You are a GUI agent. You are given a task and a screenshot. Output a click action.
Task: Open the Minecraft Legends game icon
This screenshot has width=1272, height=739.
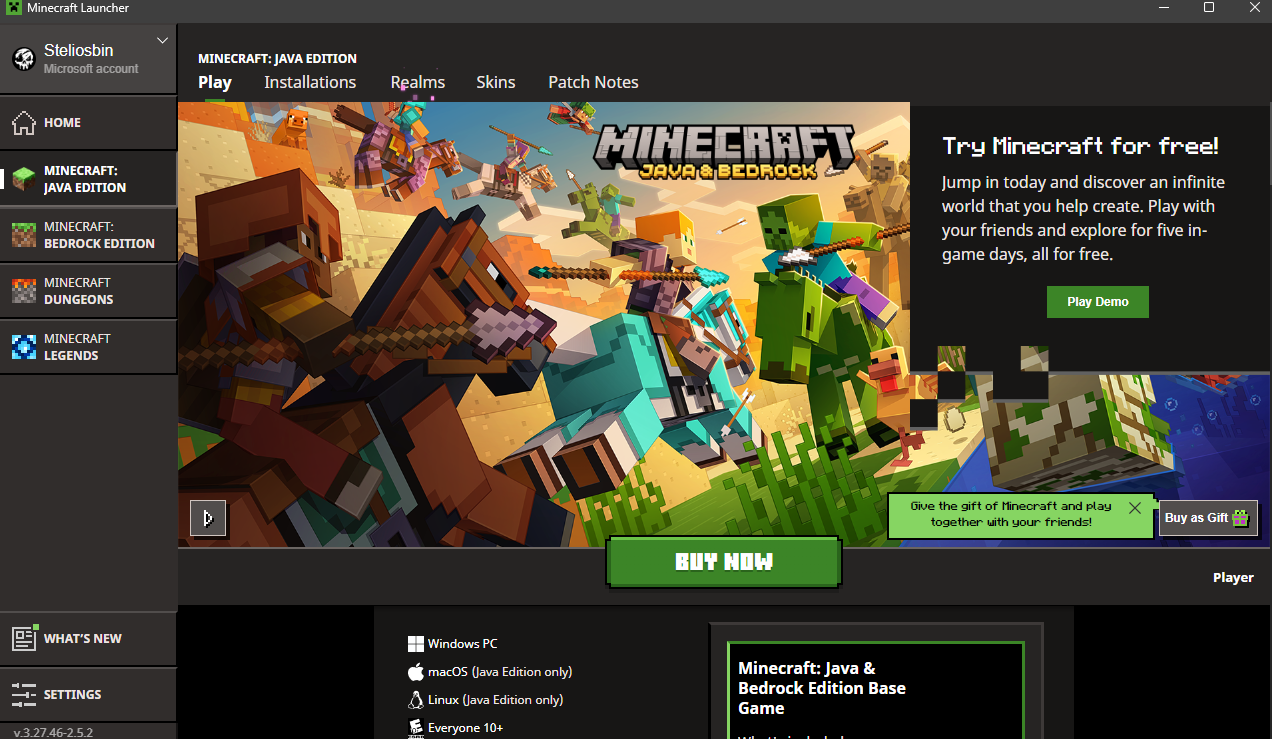click(23, 347)
